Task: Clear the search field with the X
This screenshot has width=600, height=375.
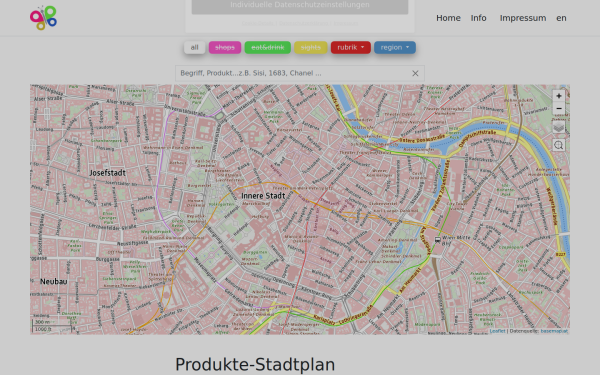Action: (415, 73)
